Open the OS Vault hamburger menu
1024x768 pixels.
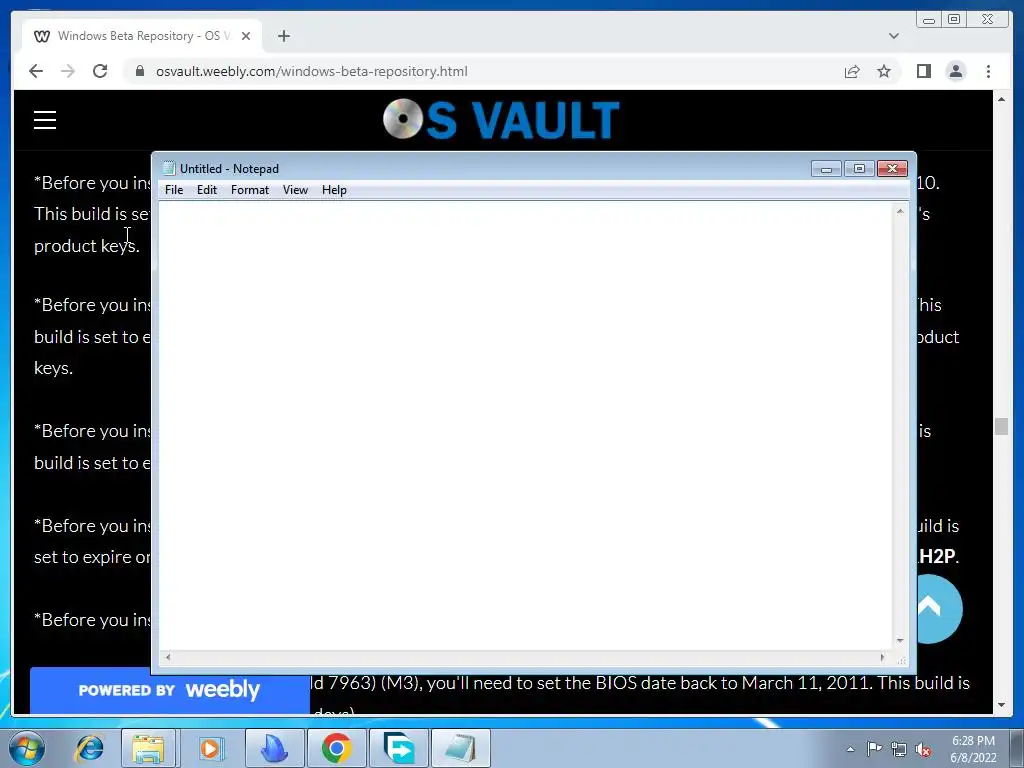pos(45,120)
